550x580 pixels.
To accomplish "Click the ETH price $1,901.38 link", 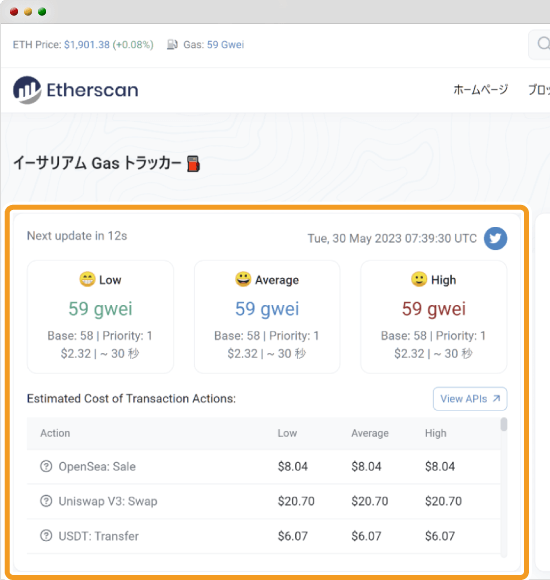I will click(87, 45).
